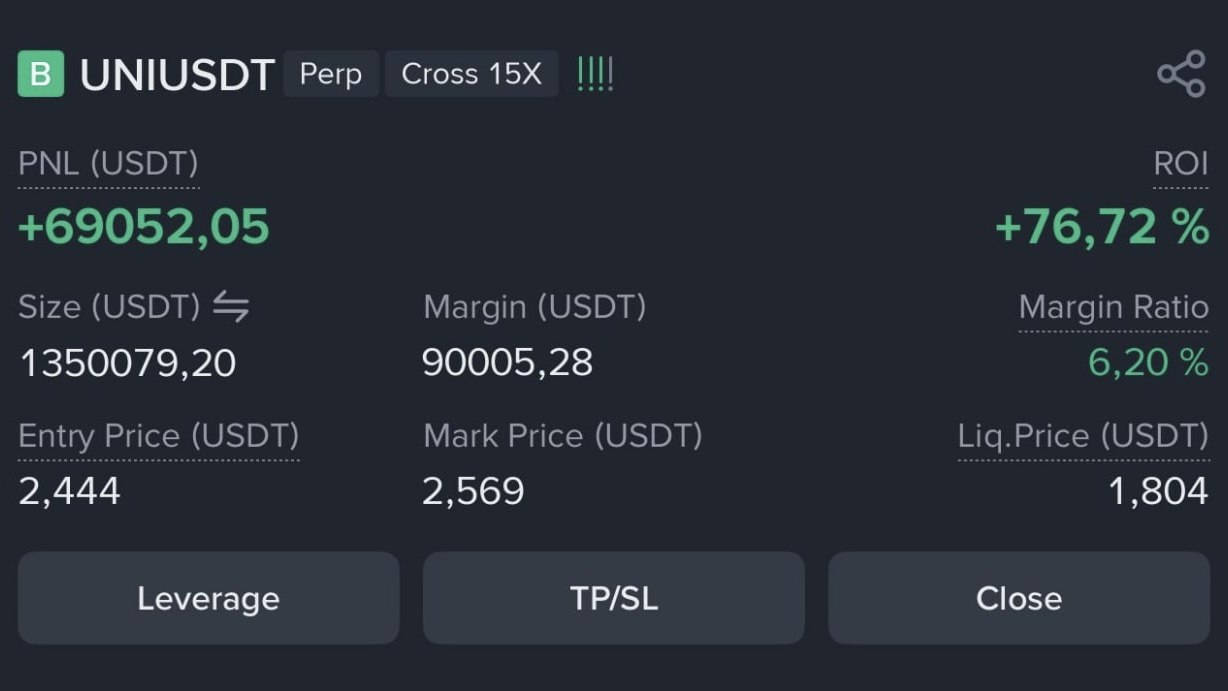Tap the Liq.Price (USDT) label
1228x691 pixels.
1083,436
